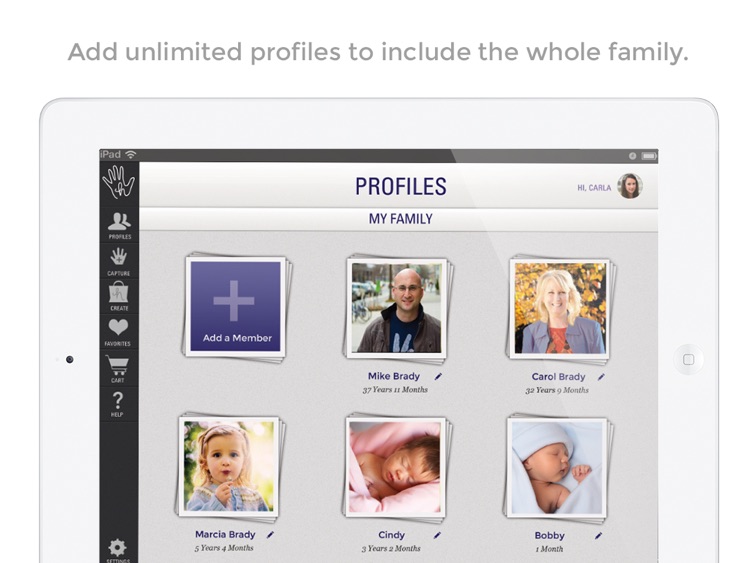Tap the Wi-Fi status icon
Image resolution: width=750 pixels, height=563 pixels.
(x=131, y=155)
